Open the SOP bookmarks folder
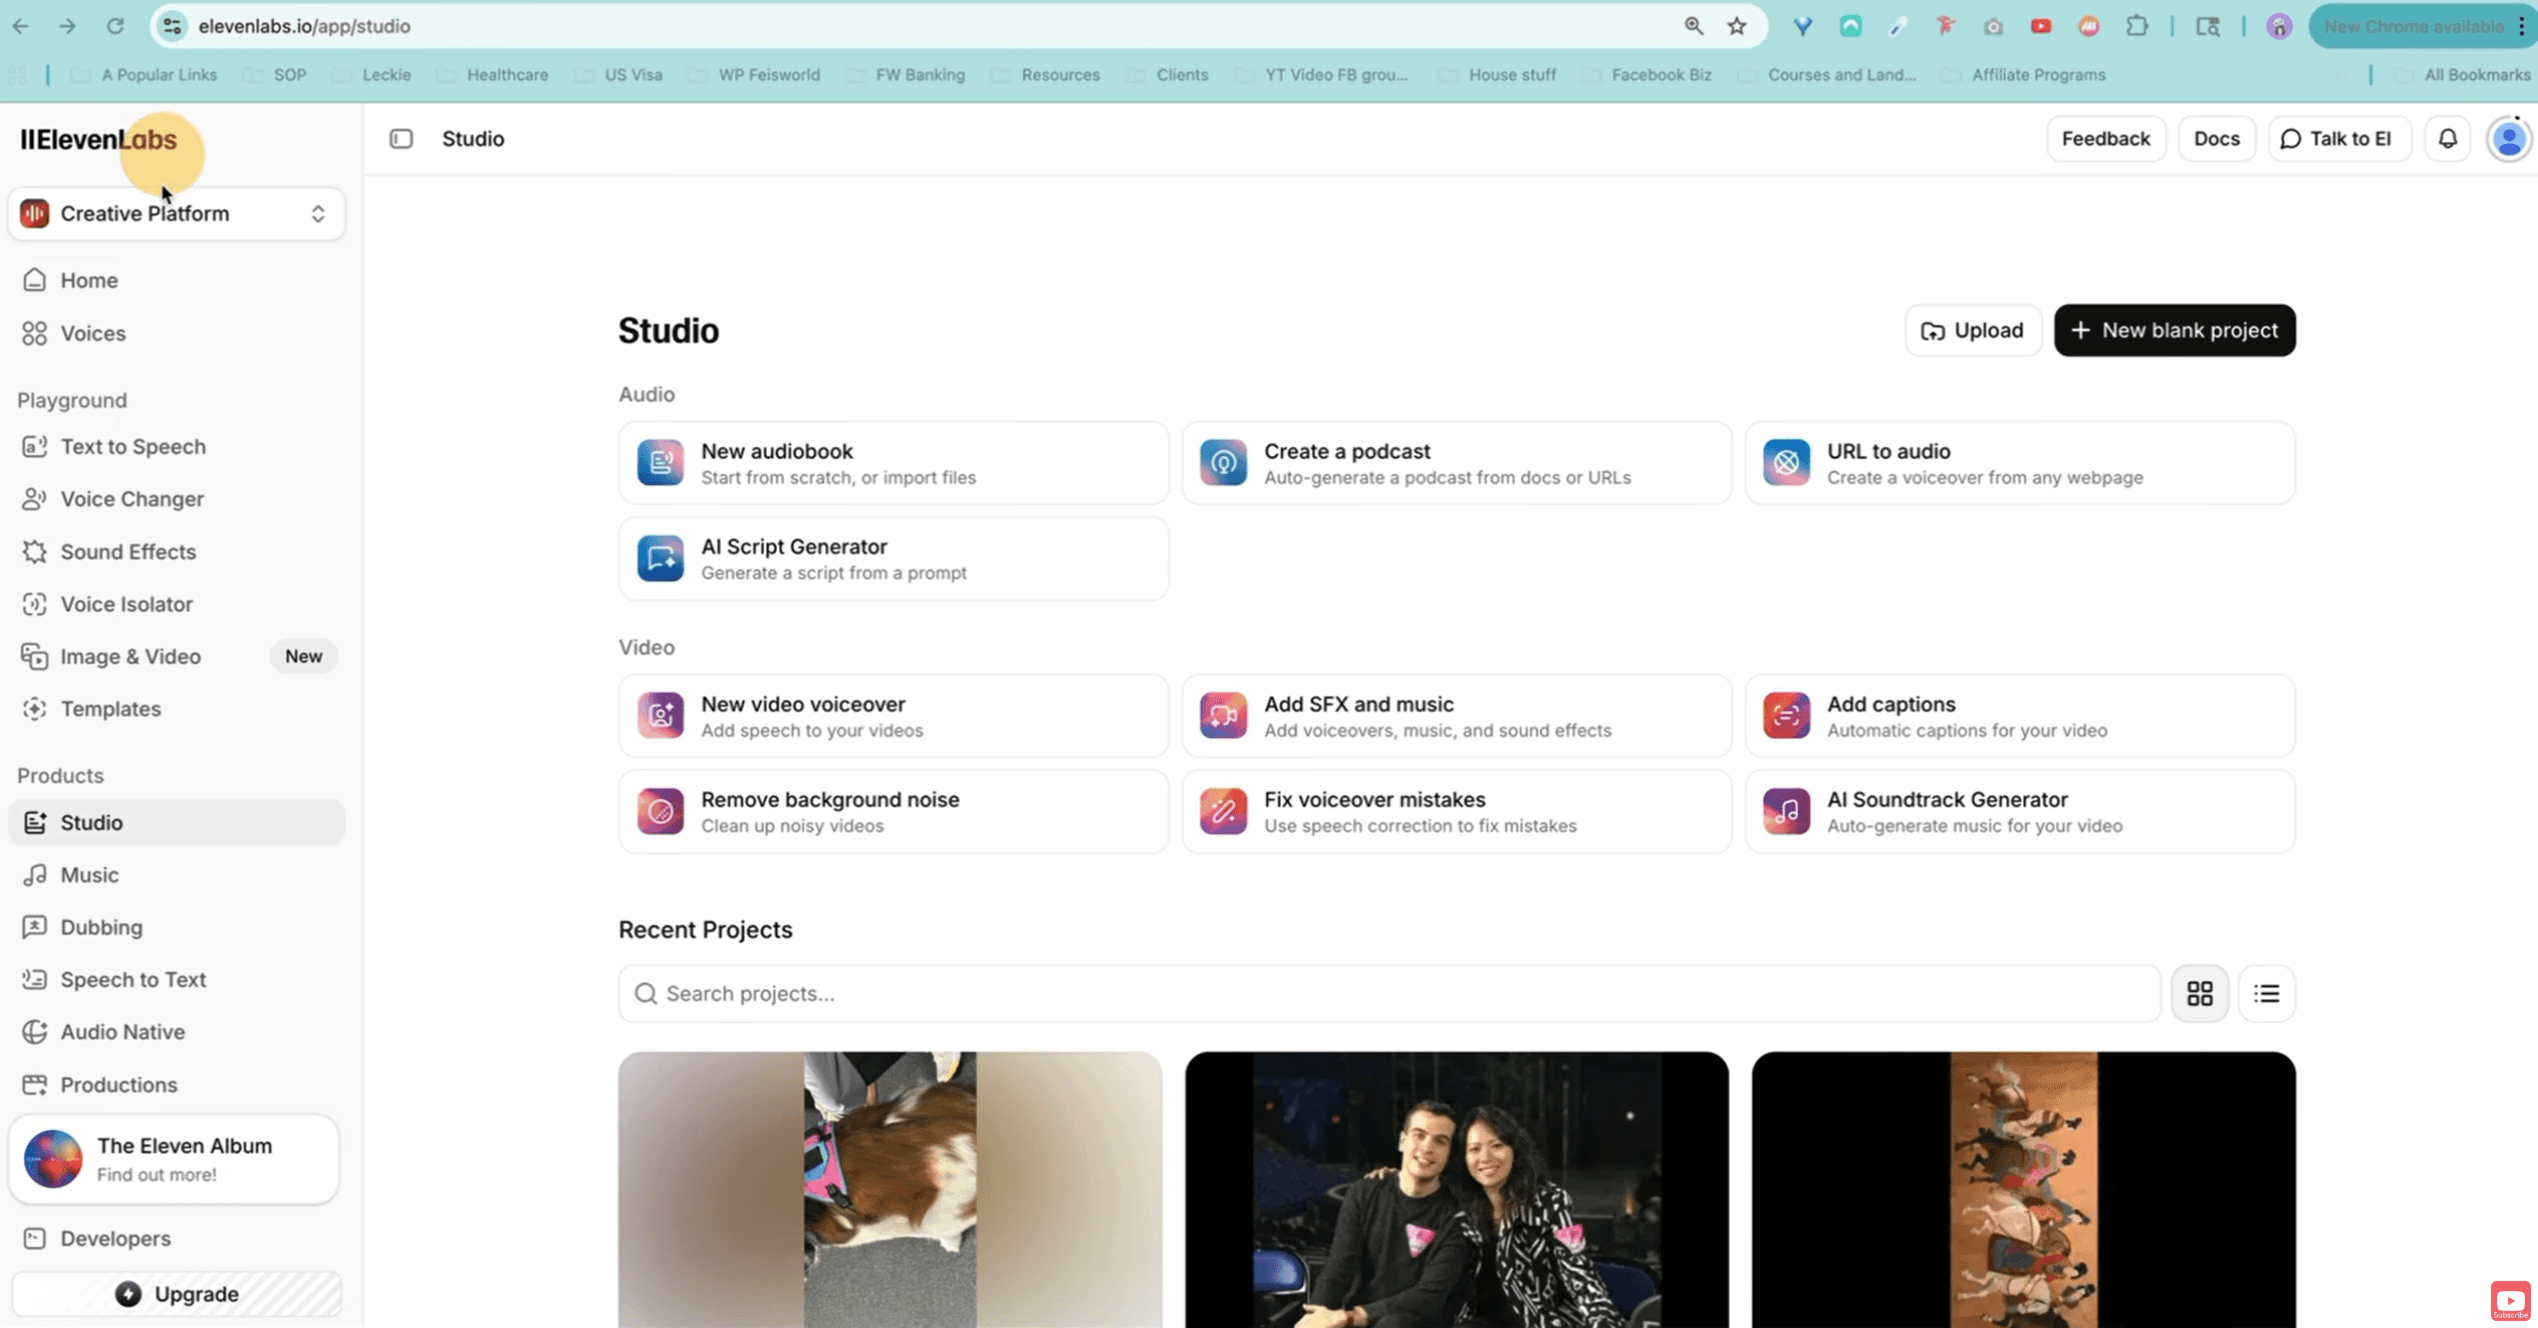This screenshot has width=2538, height=1328. (276, 75)
